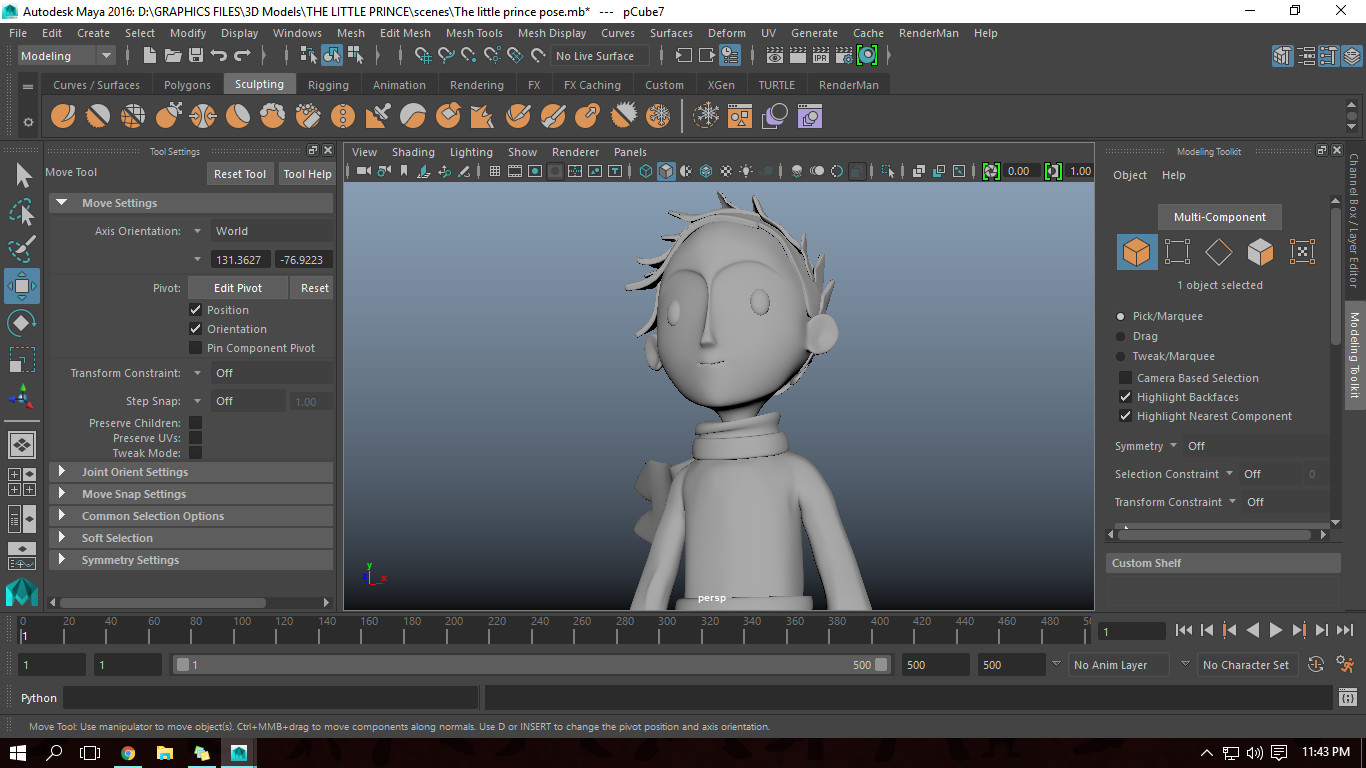Select the Paint Selection tool

pyautogui.click(x=22, y=249)
